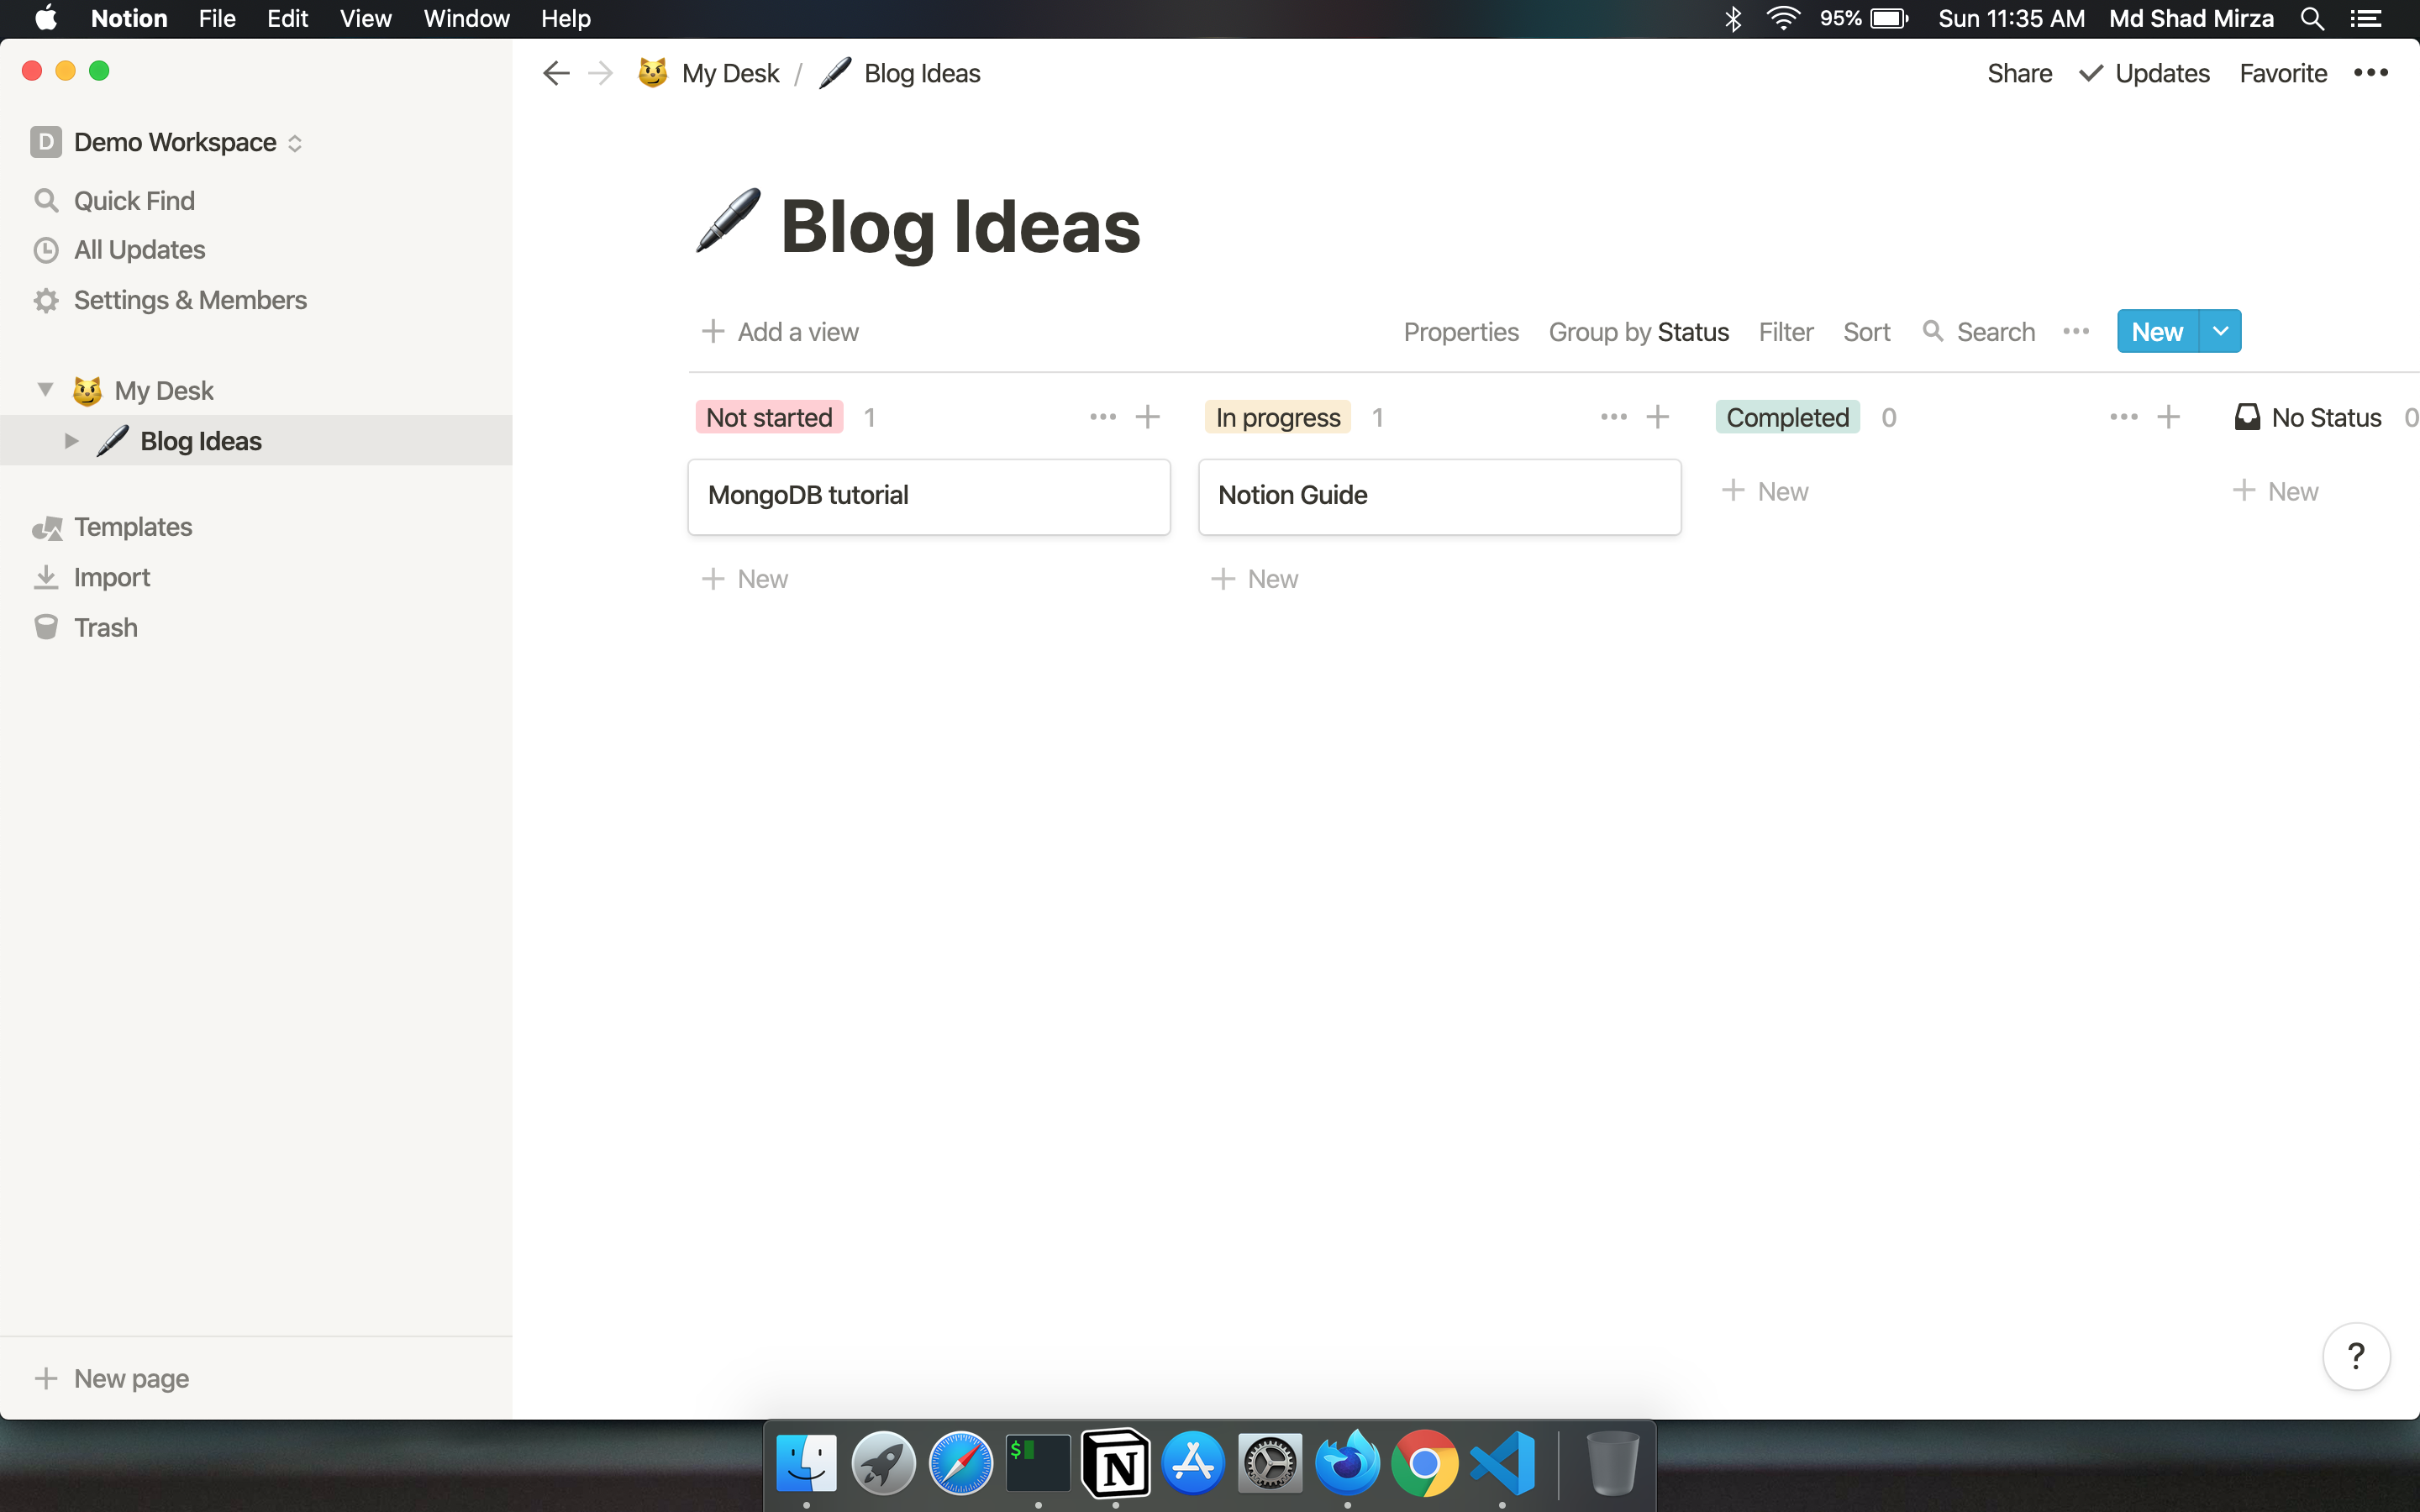The width and height of the screenshot is (2420, 1512).
Task: Click the Quick Find search icon
Action: 46,200
